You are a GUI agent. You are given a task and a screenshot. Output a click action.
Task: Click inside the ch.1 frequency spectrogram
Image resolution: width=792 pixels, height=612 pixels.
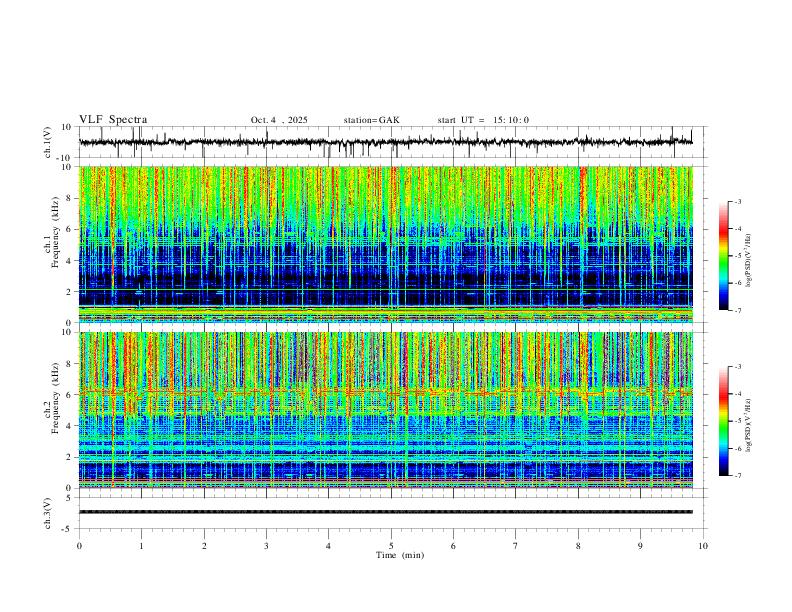click(385, 244)
